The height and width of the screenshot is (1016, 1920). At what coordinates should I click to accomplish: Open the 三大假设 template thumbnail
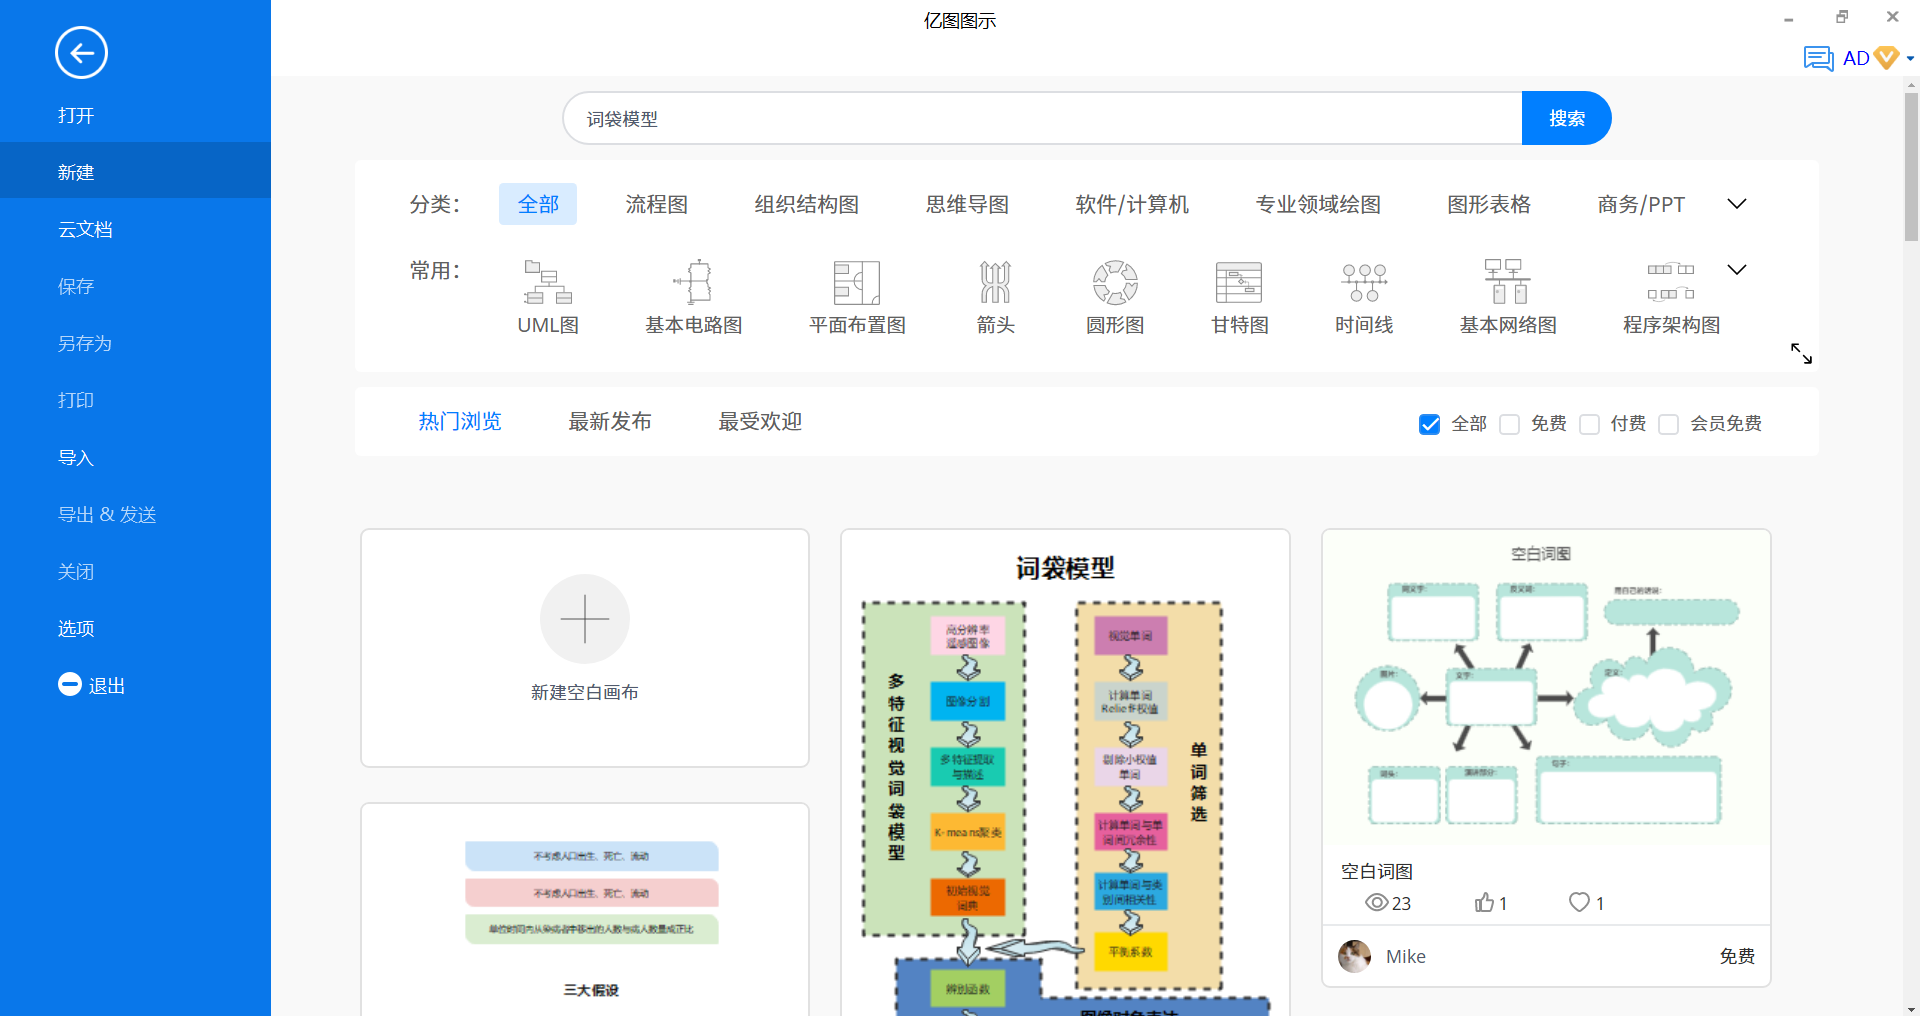point(585,909)
